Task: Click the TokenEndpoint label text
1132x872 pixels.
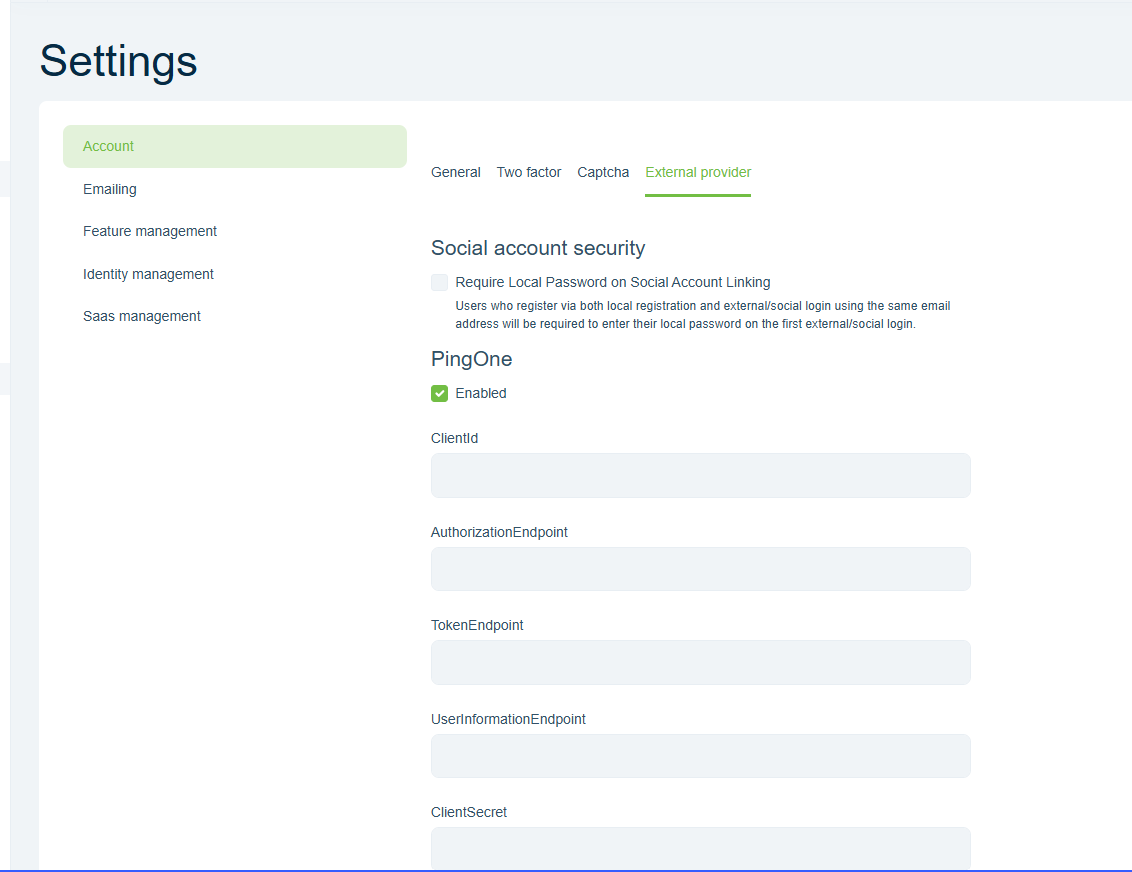Action: coord(476,625)
